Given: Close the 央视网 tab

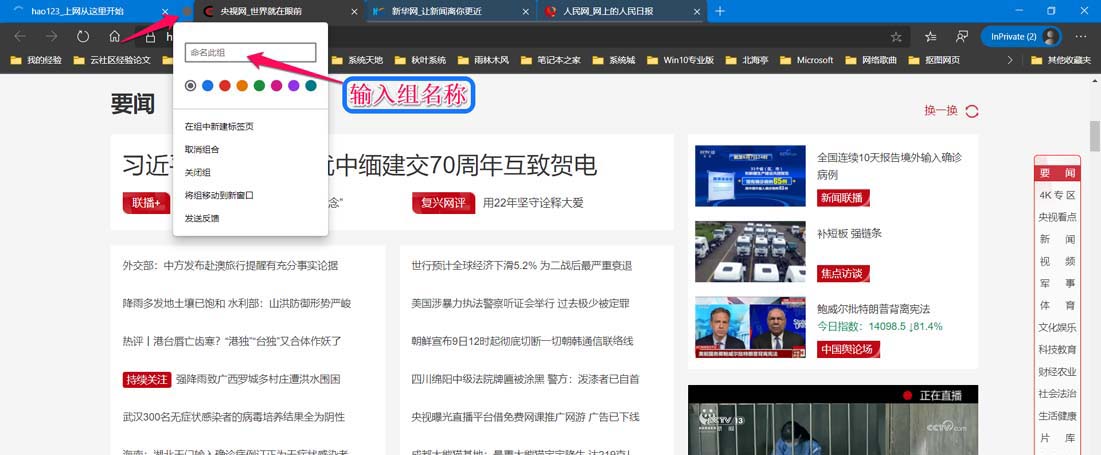Looking at the screenshot, I should tap(355, 11).
